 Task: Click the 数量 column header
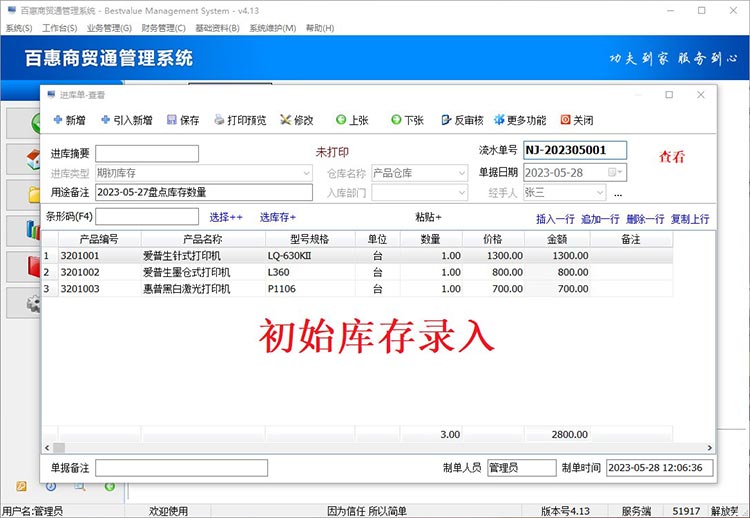coord(431,239)
